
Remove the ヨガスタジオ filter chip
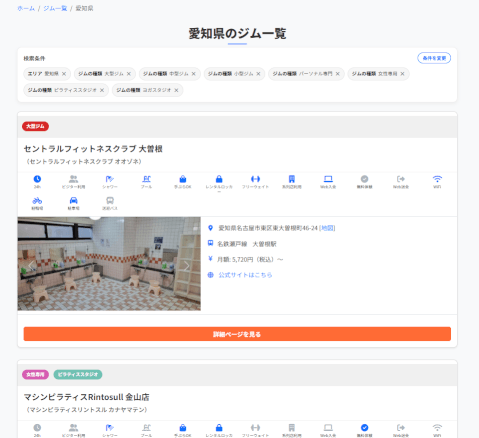(176, 90)
